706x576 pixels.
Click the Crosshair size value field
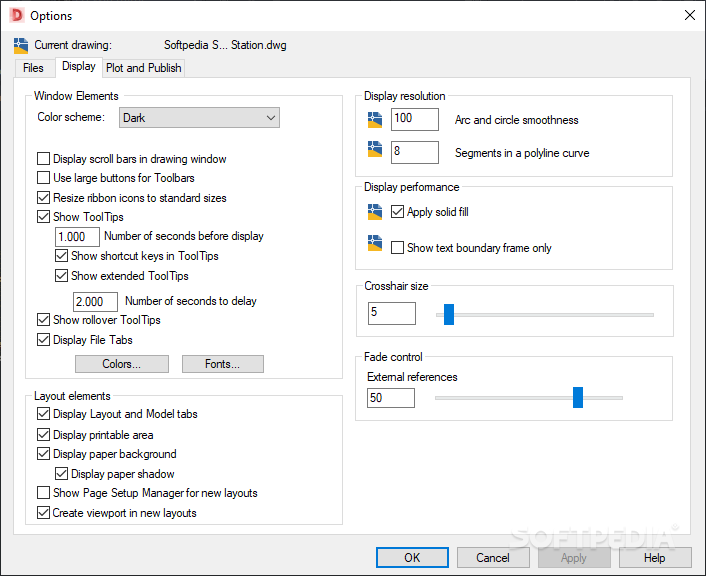pos(392,313)
